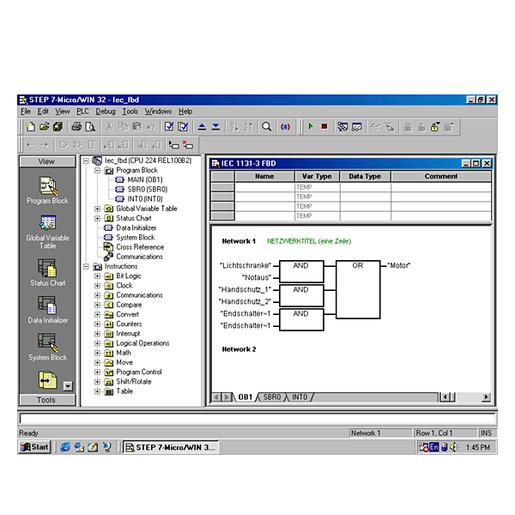The width and height of the screenshot is (515, 515).
Task: Select INT0 (INT0) in project tree
Action: tap(145, 199)
